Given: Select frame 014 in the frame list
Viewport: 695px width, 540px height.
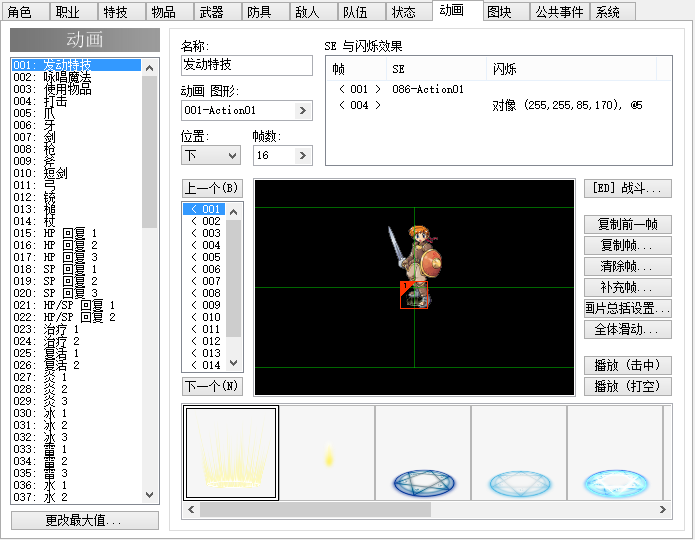Looking at the screenshot, I should [x=204, y=365].
